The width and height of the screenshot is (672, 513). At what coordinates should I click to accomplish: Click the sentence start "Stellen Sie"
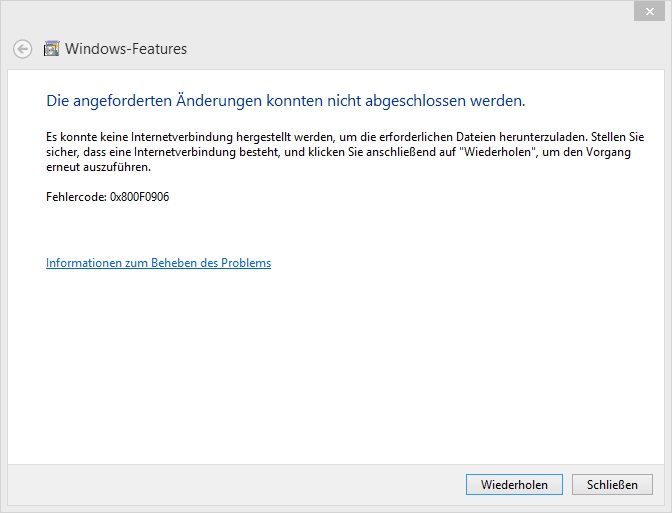click(x=618, y=137)
